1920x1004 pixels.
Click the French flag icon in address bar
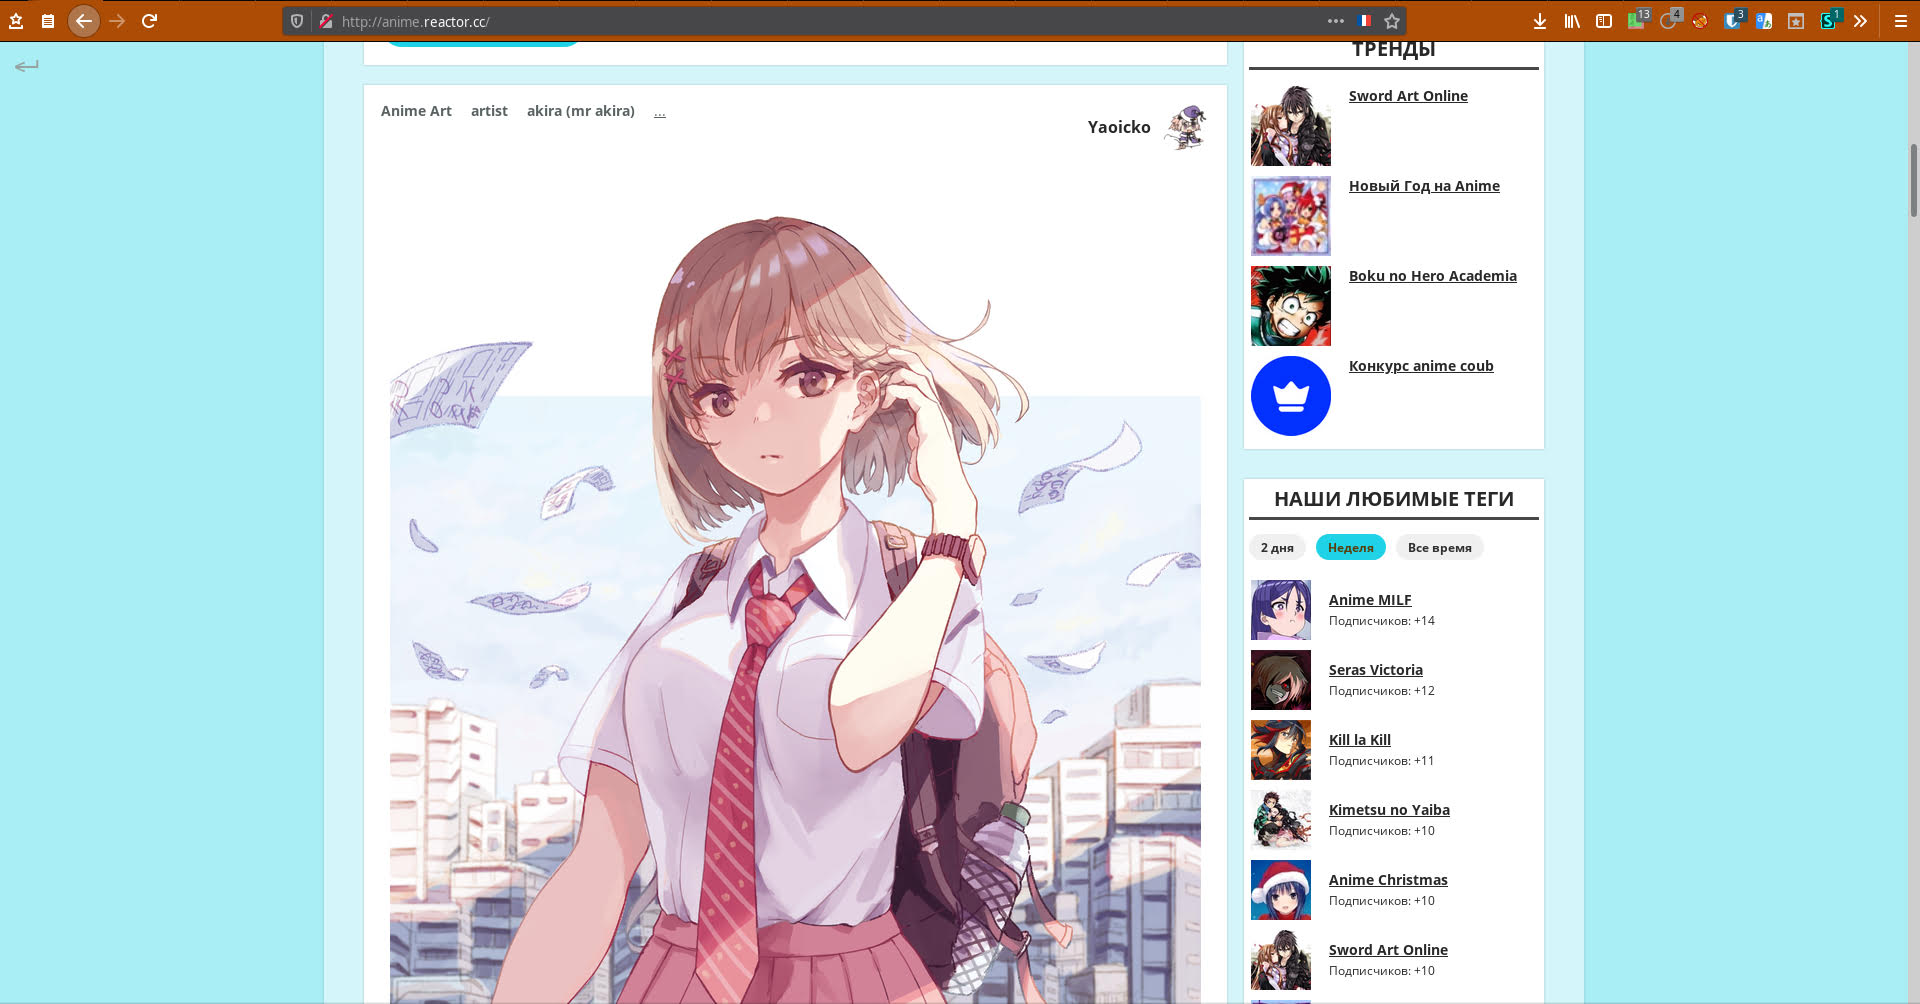pyautogui.click(x=1365, y=21)
